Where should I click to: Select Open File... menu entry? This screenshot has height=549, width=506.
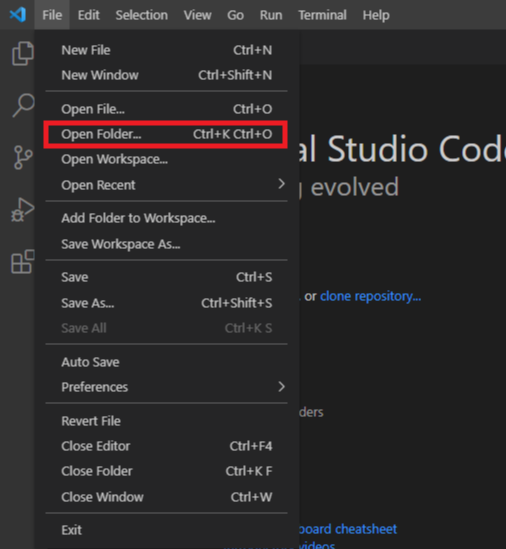pos(166,109)
